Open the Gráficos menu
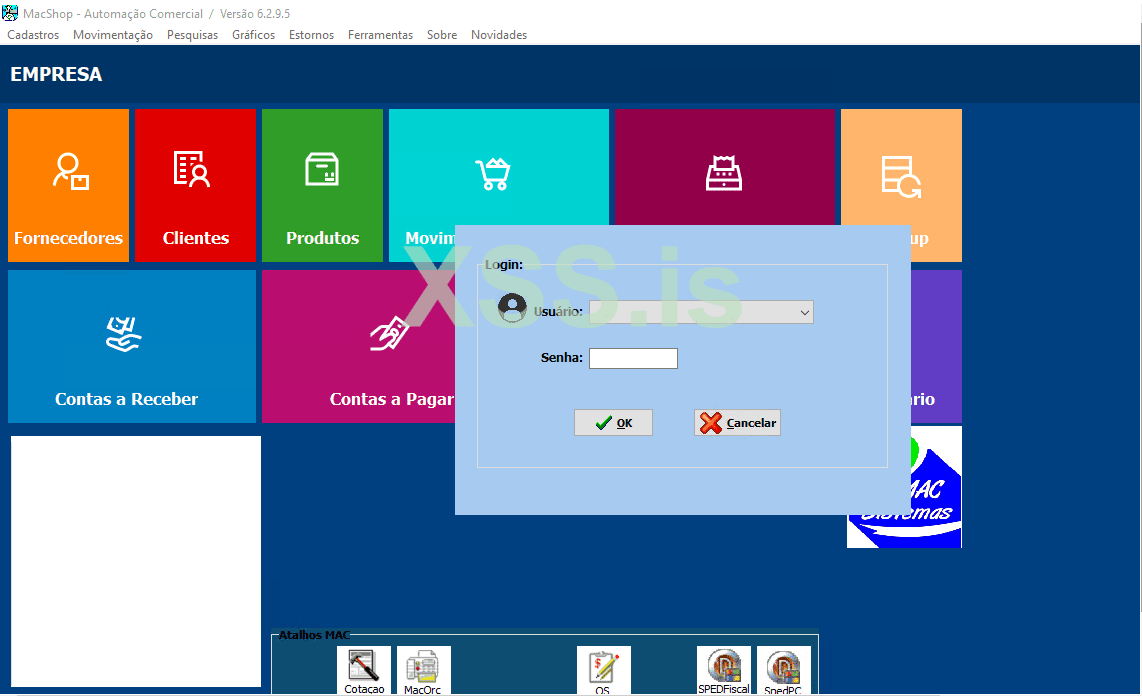 [x=253, y=35]
